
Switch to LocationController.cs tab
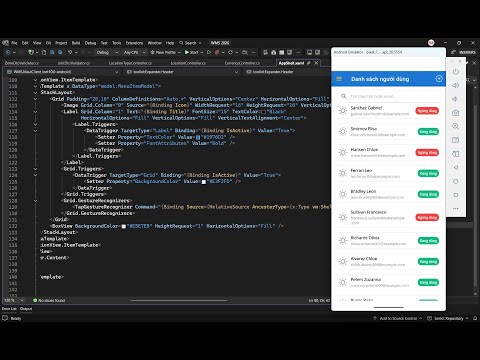(188, 63)
